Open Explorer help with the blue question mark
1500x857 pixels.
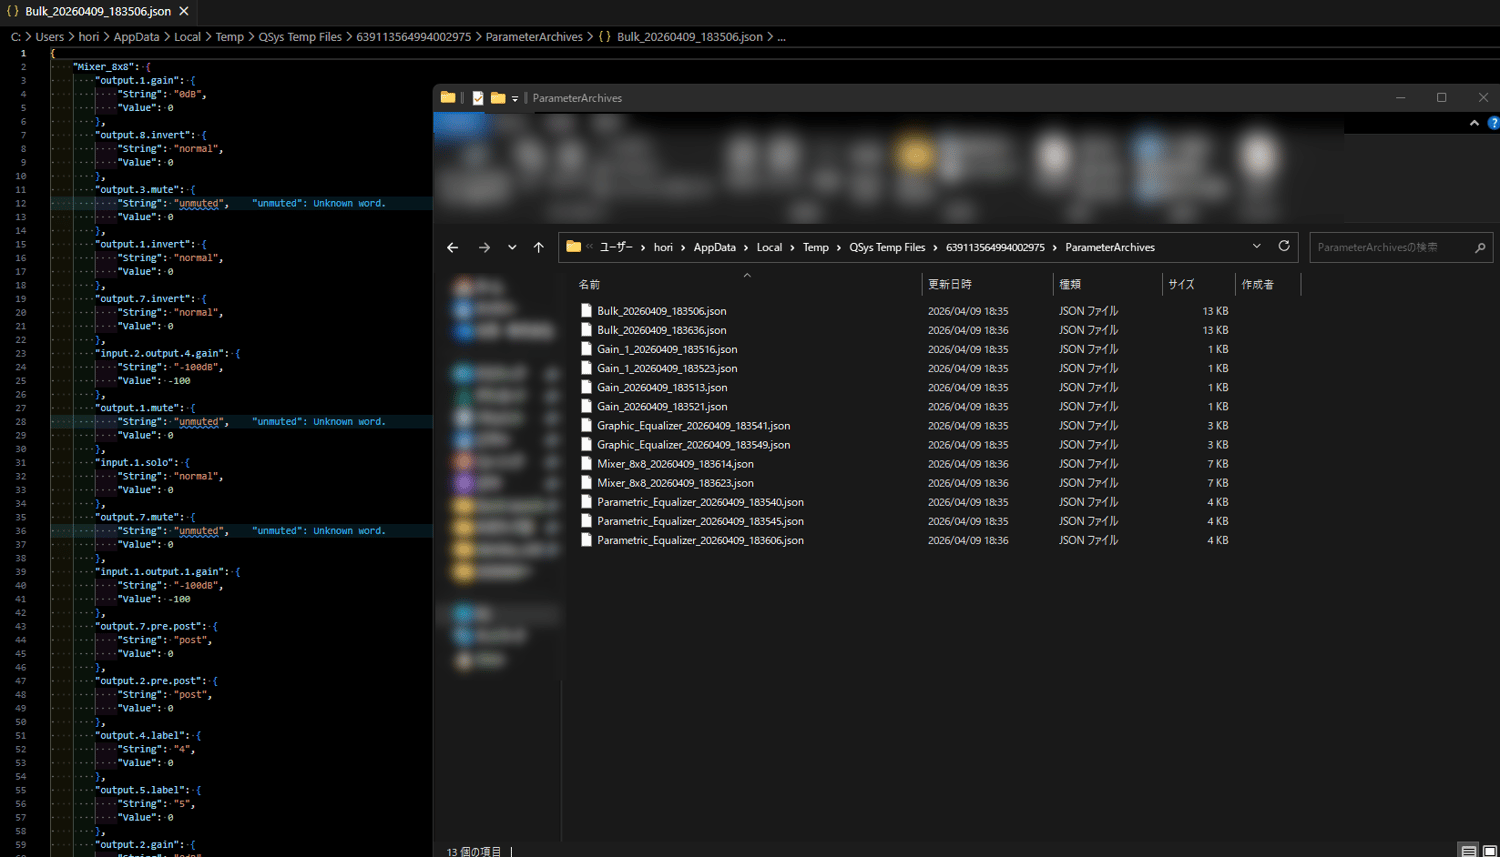point(1493,123)
